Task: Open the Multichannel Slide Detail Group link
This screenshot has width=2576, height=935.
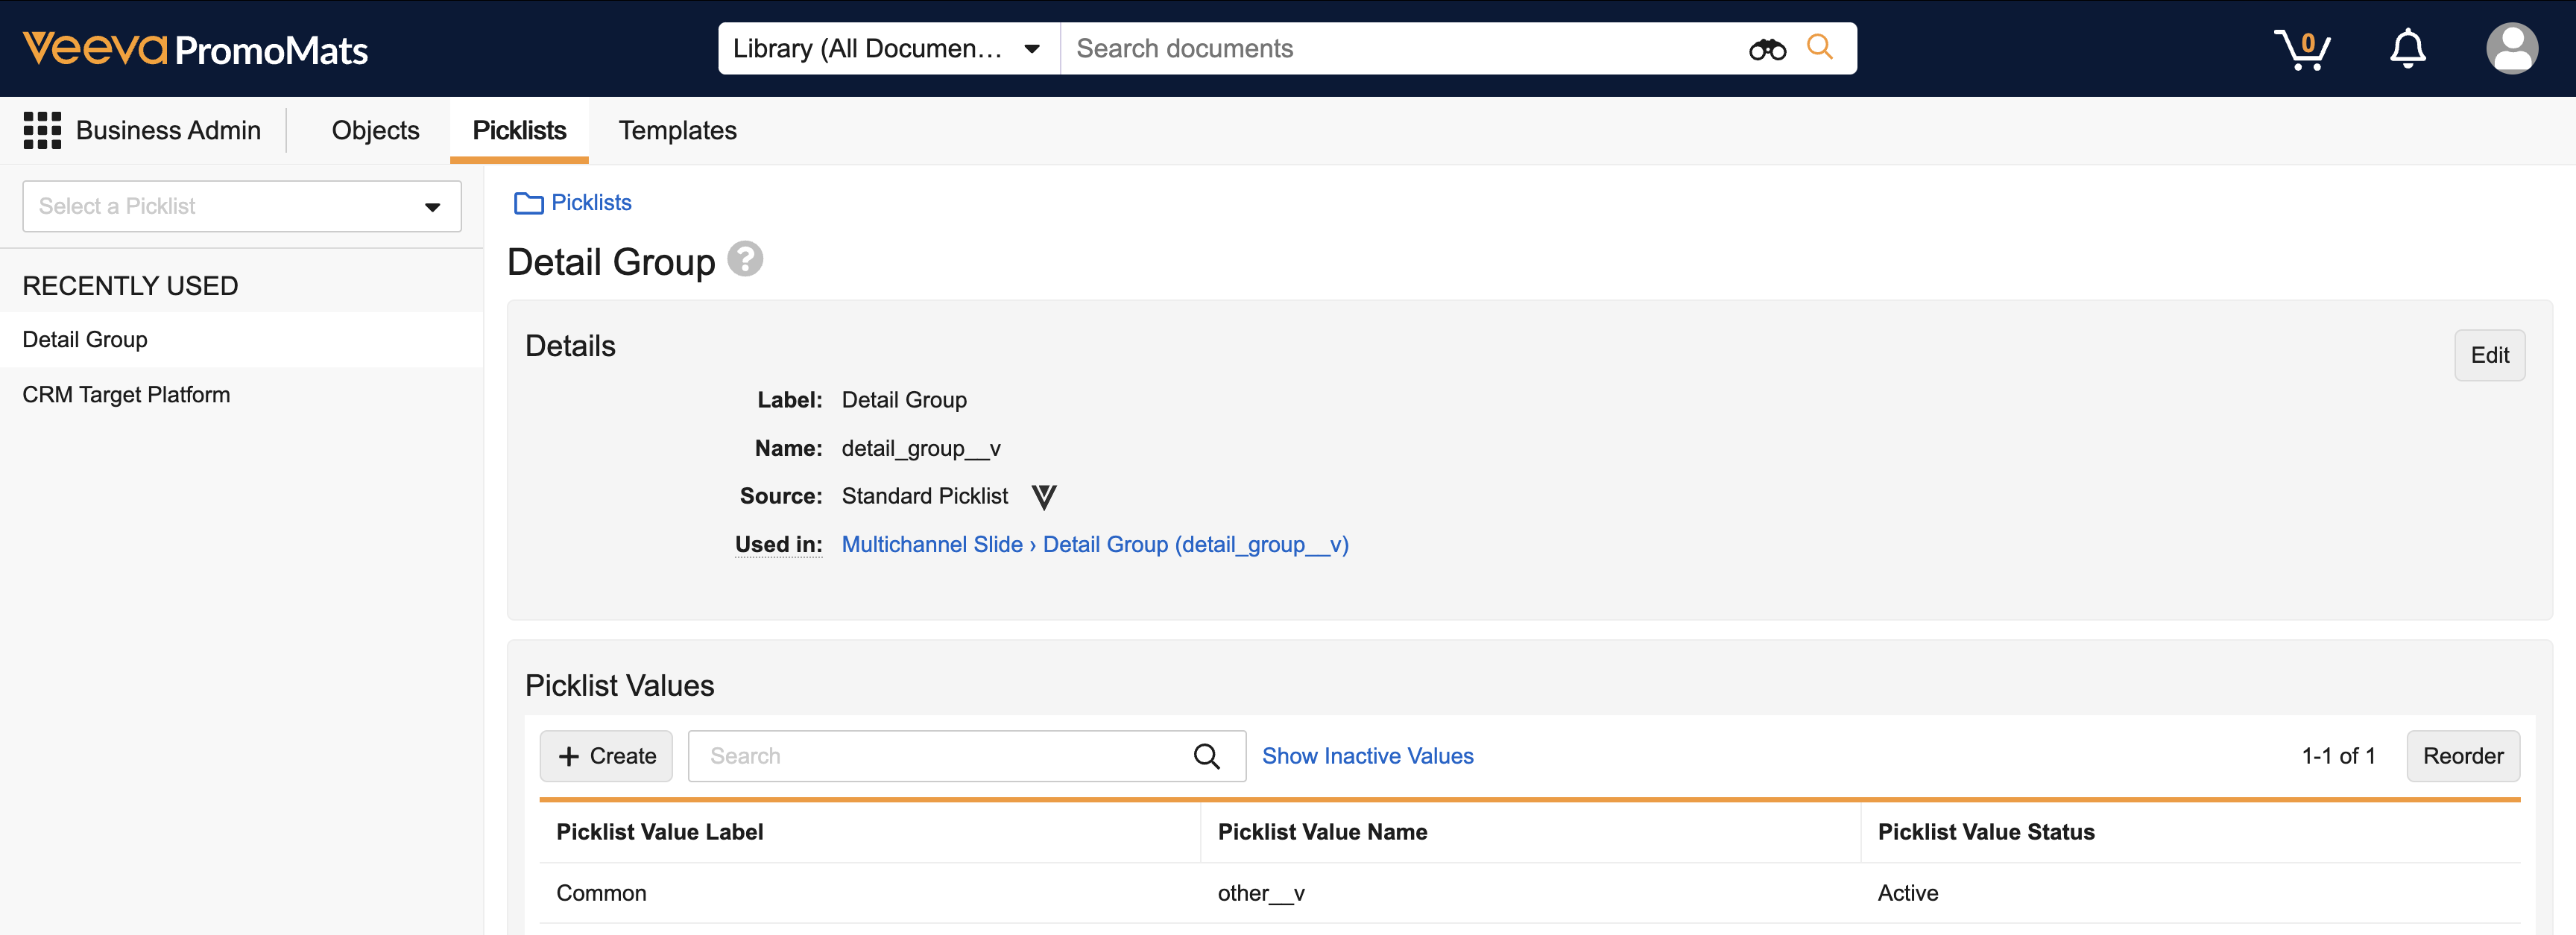Action: click(x=1094, y=544)
